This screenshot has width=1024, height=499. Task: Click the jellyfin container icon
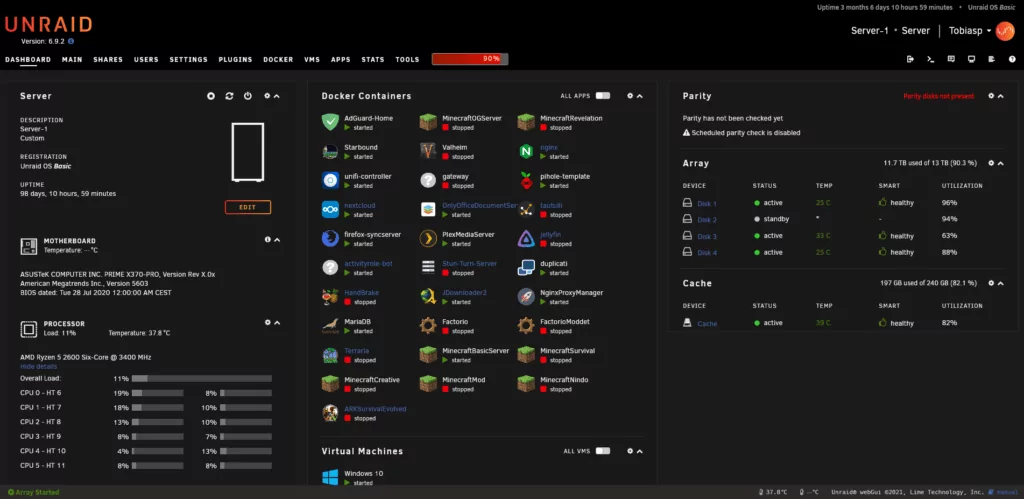[x=526, y=238]
